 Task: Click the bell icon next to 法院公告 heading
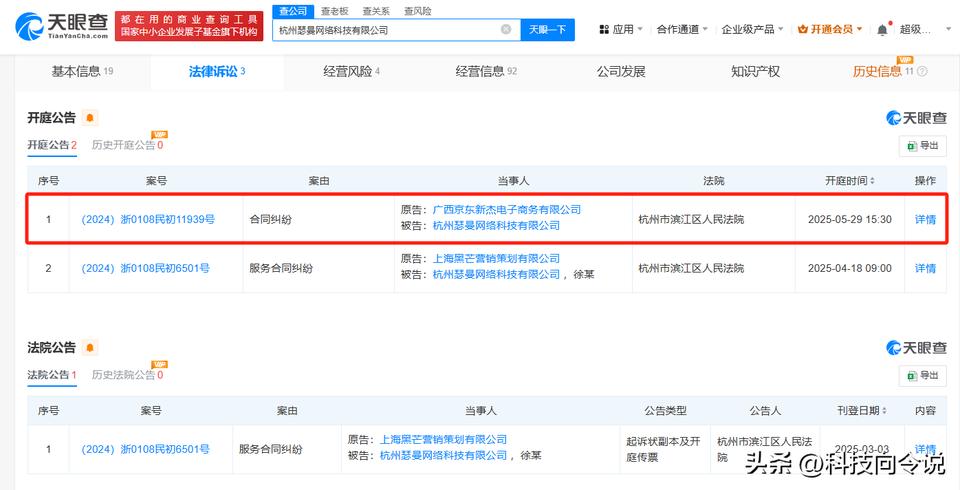click(90, 348)
